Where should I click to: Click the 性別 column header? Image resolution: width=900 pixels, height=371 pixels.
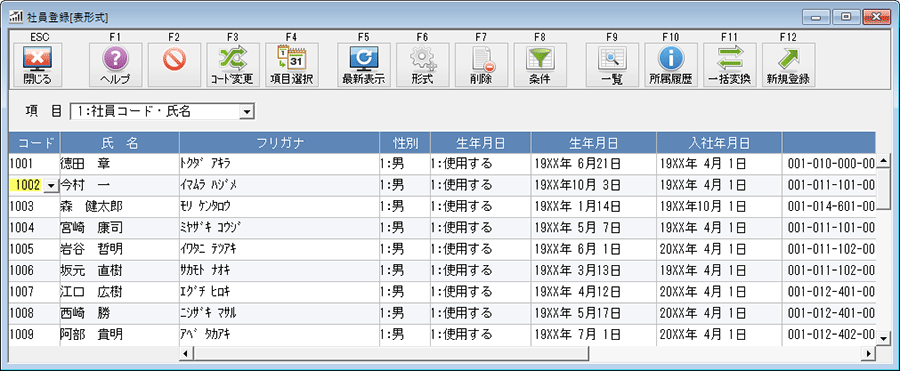[x=405, y=142]
